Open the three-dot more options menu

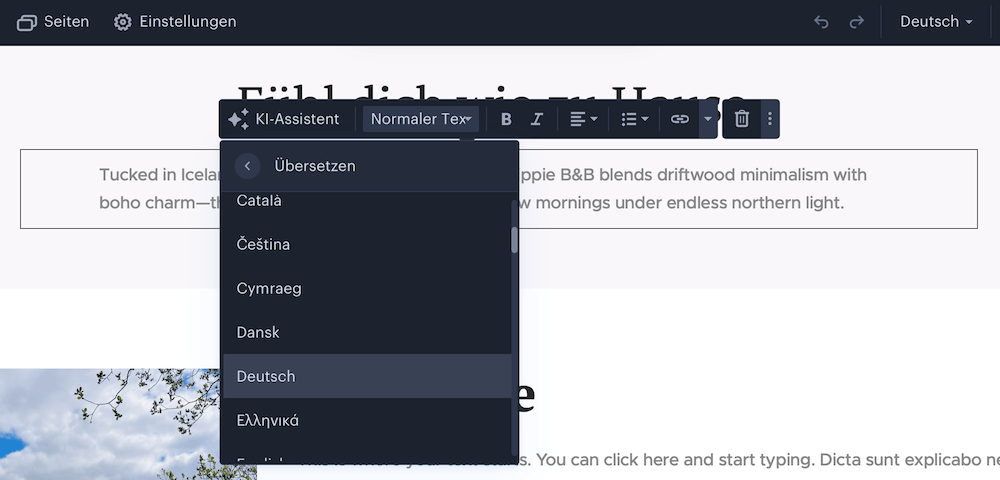click(x=770, y=119)
